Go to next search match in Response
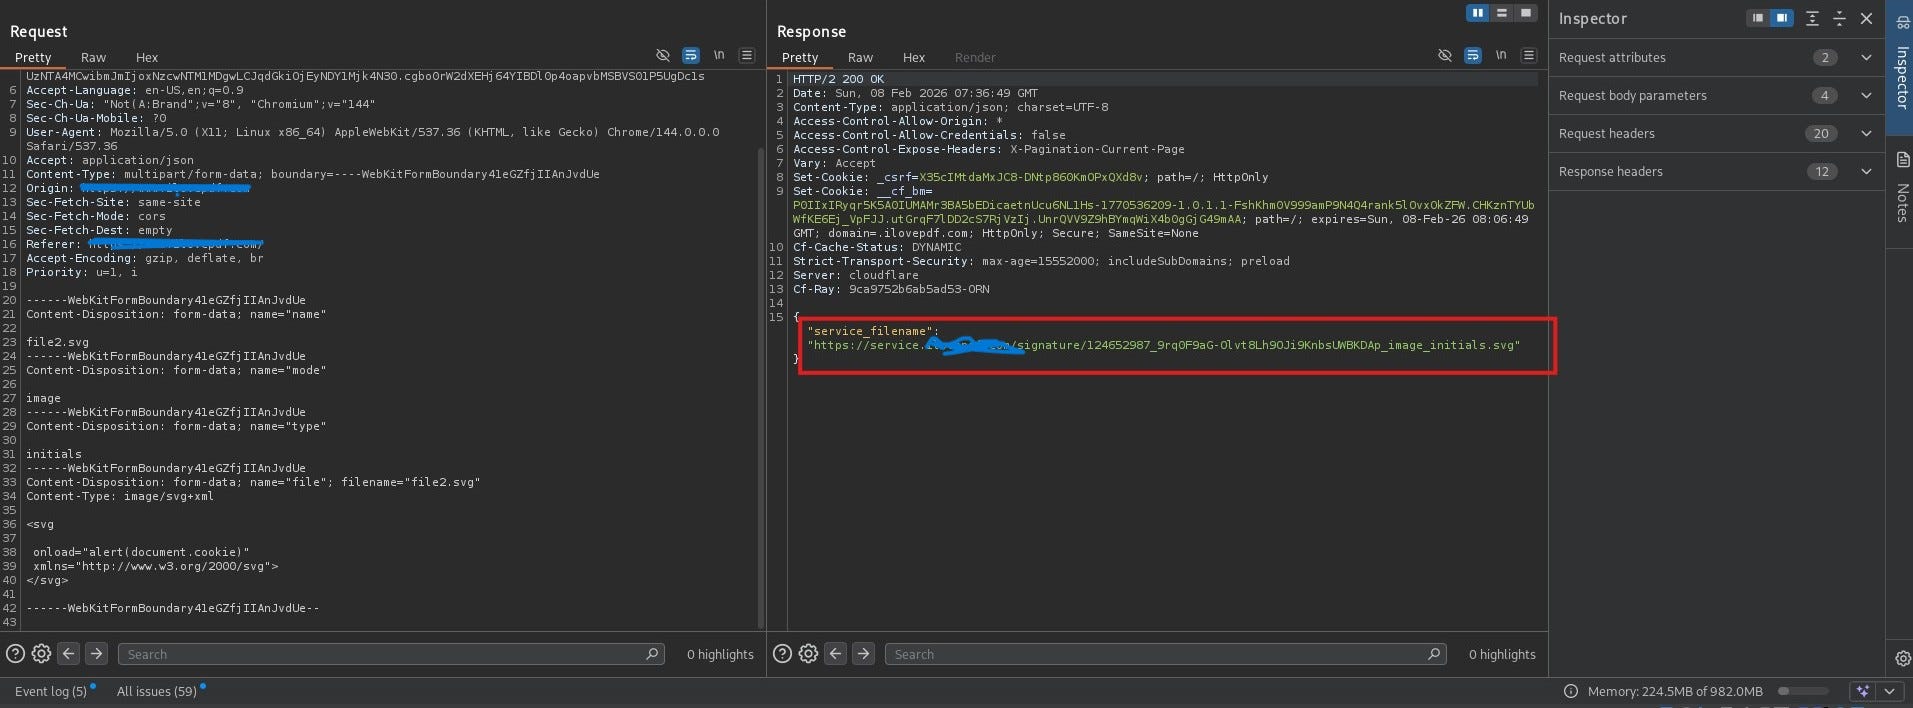 tap(863, 654)
